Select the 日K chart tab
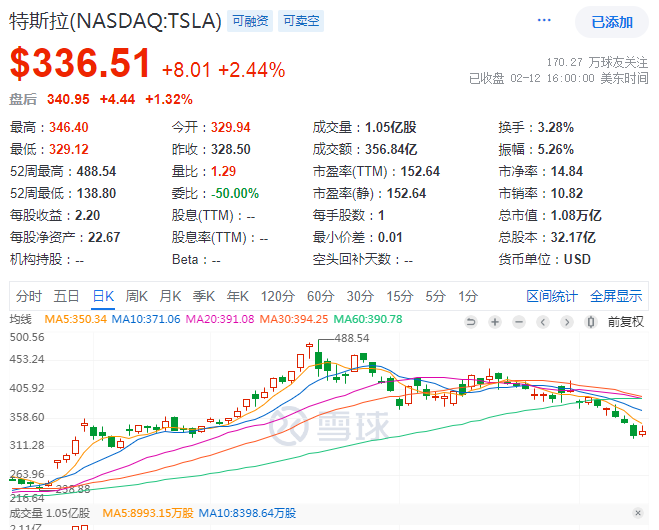659x530 pixels. [x=103, y=296]
